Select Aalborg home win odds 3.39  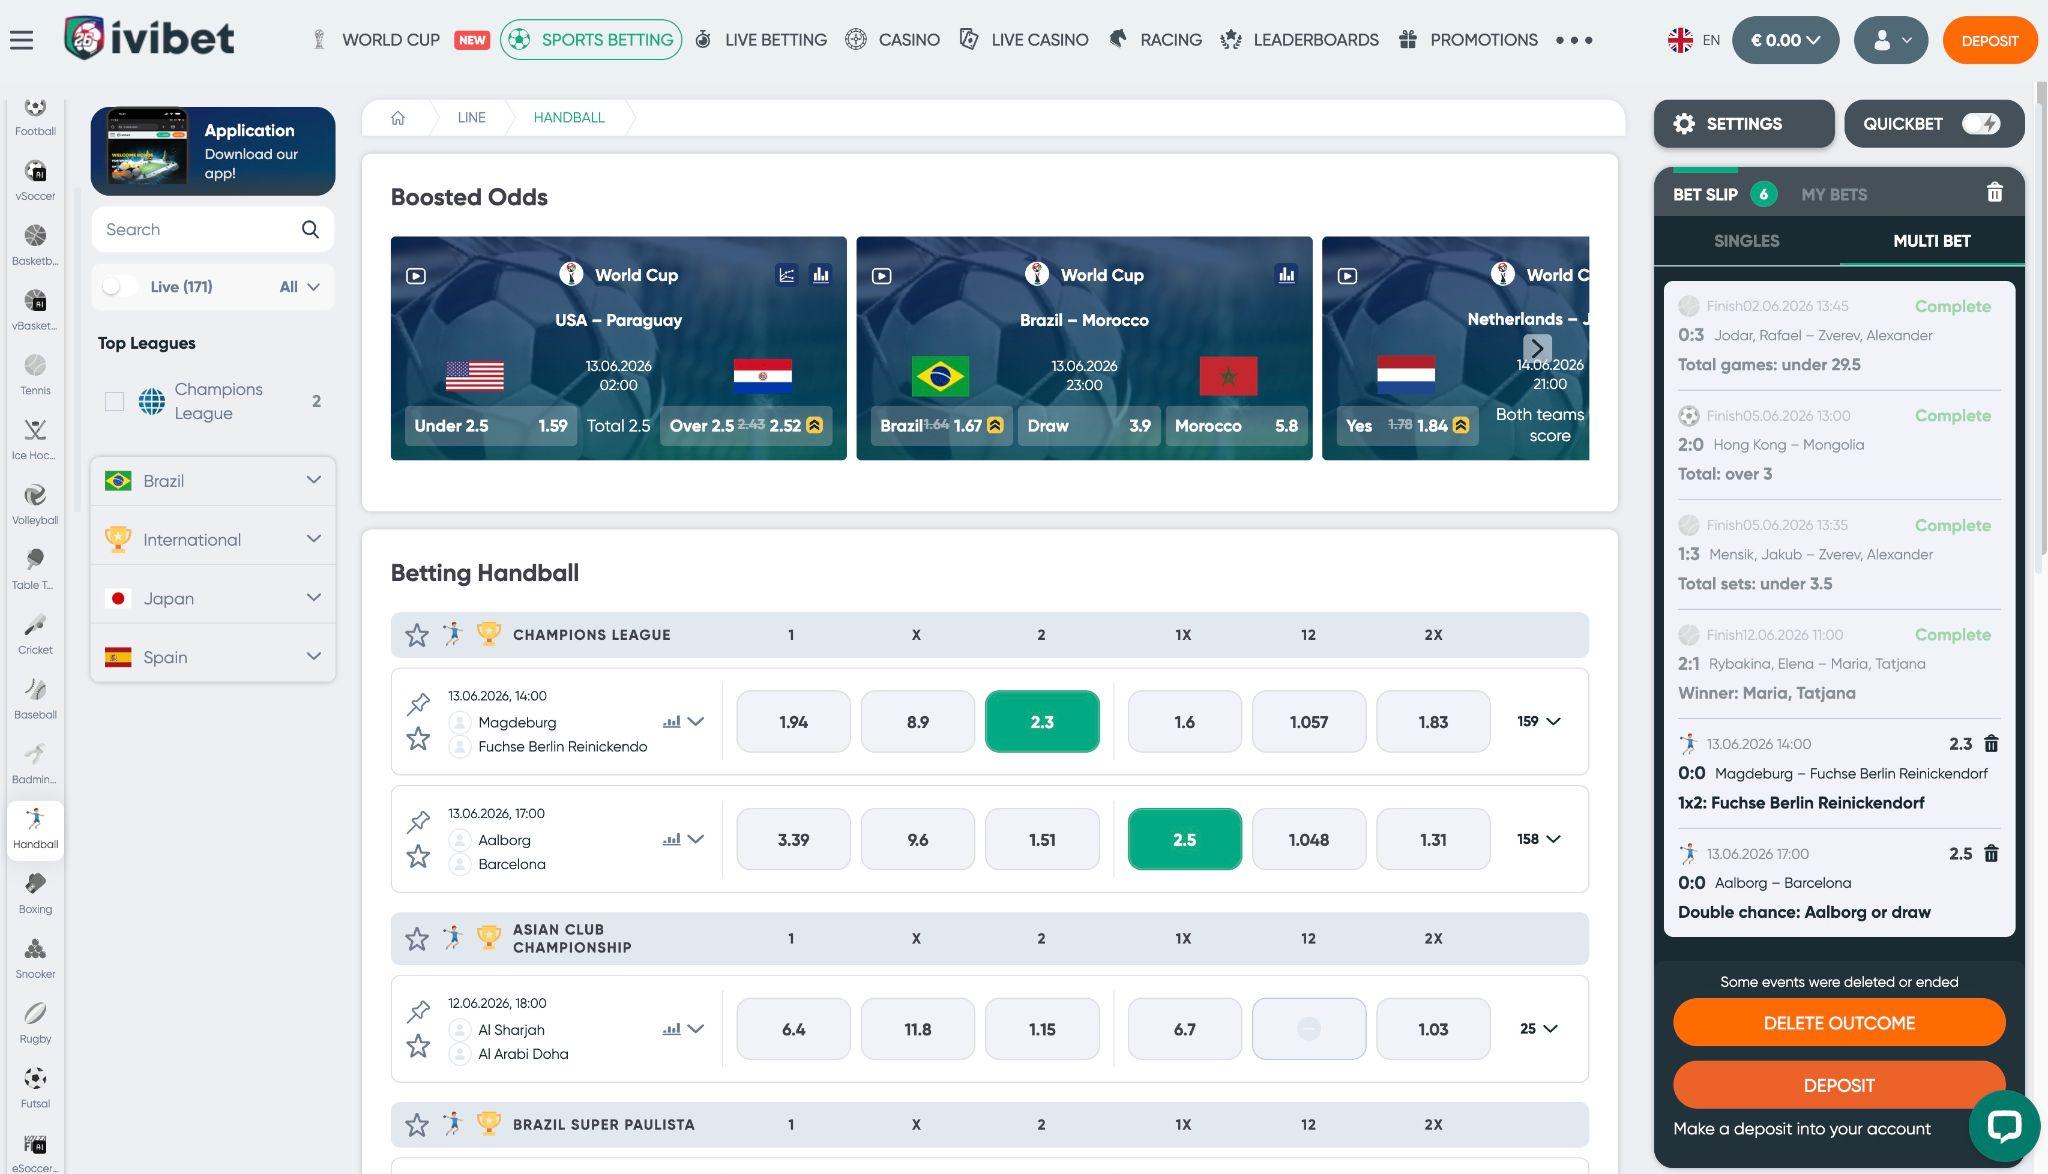coord(793,839)
